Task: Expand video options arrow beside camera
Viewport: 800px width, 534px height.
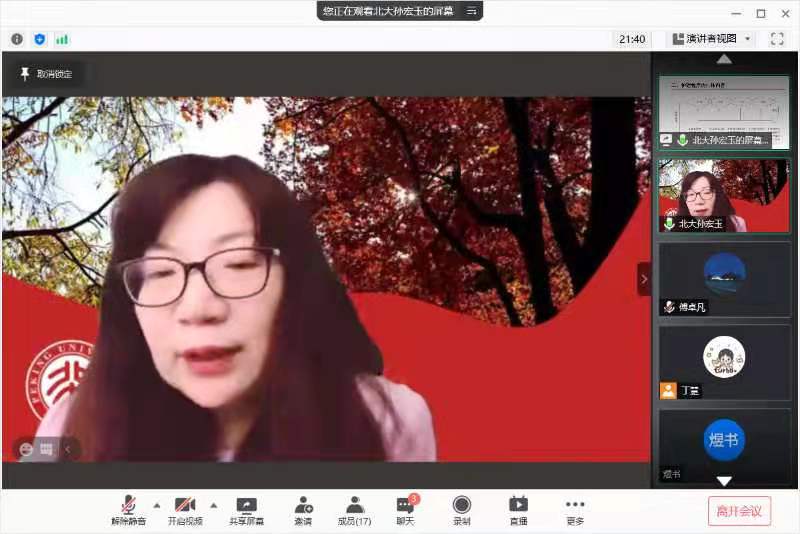Action: coord(213,505)
